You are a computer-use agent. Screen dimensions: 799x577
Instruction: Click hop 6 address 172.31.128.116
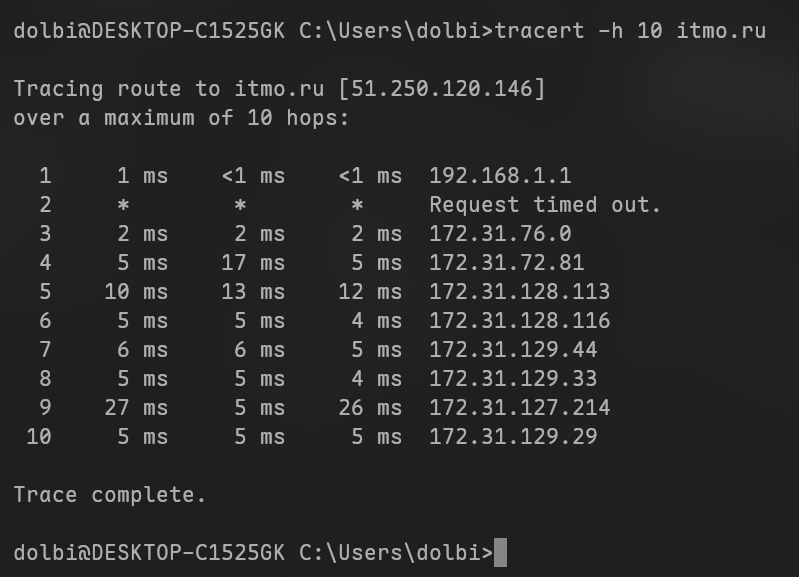(x=519, y=321)
